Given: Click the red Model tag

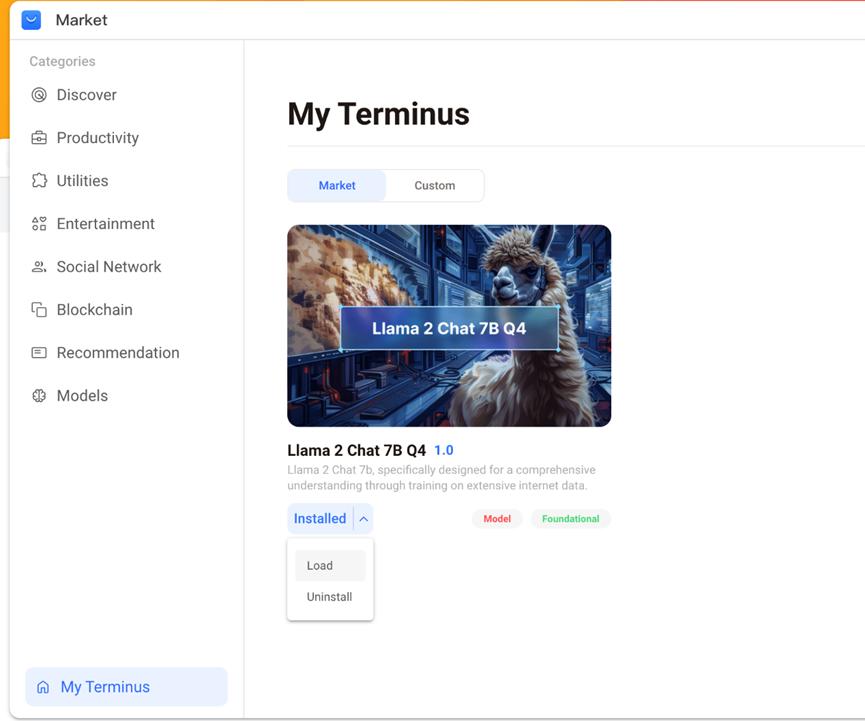Looking at the screenshot, I should pos(497,519).
